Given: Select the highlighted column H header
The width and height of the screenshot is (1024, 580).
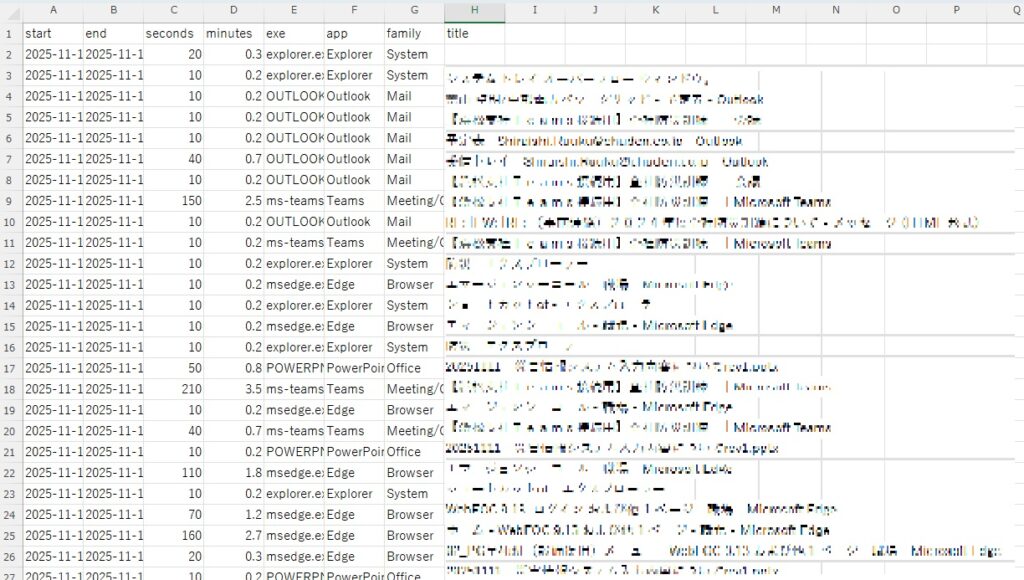Looking at the screenshot, I should click(474, 9).
